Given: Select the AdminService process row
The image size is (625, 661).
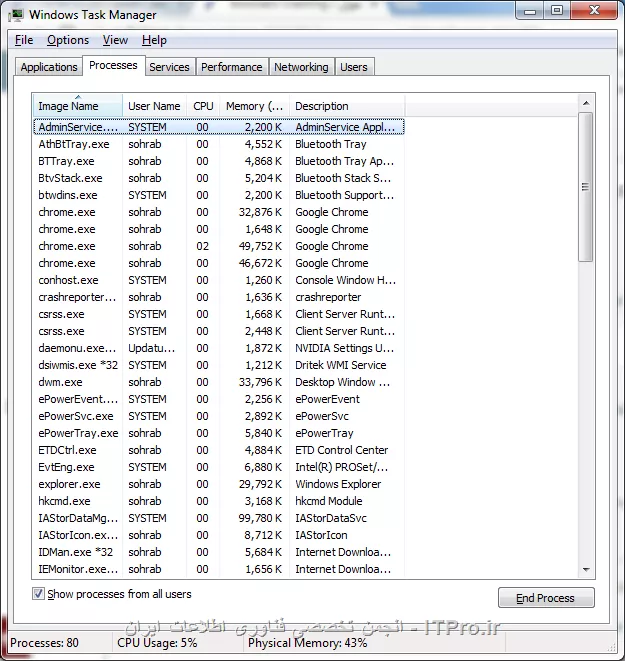Looking at the screenshot, I should click(x=219, y=127).
